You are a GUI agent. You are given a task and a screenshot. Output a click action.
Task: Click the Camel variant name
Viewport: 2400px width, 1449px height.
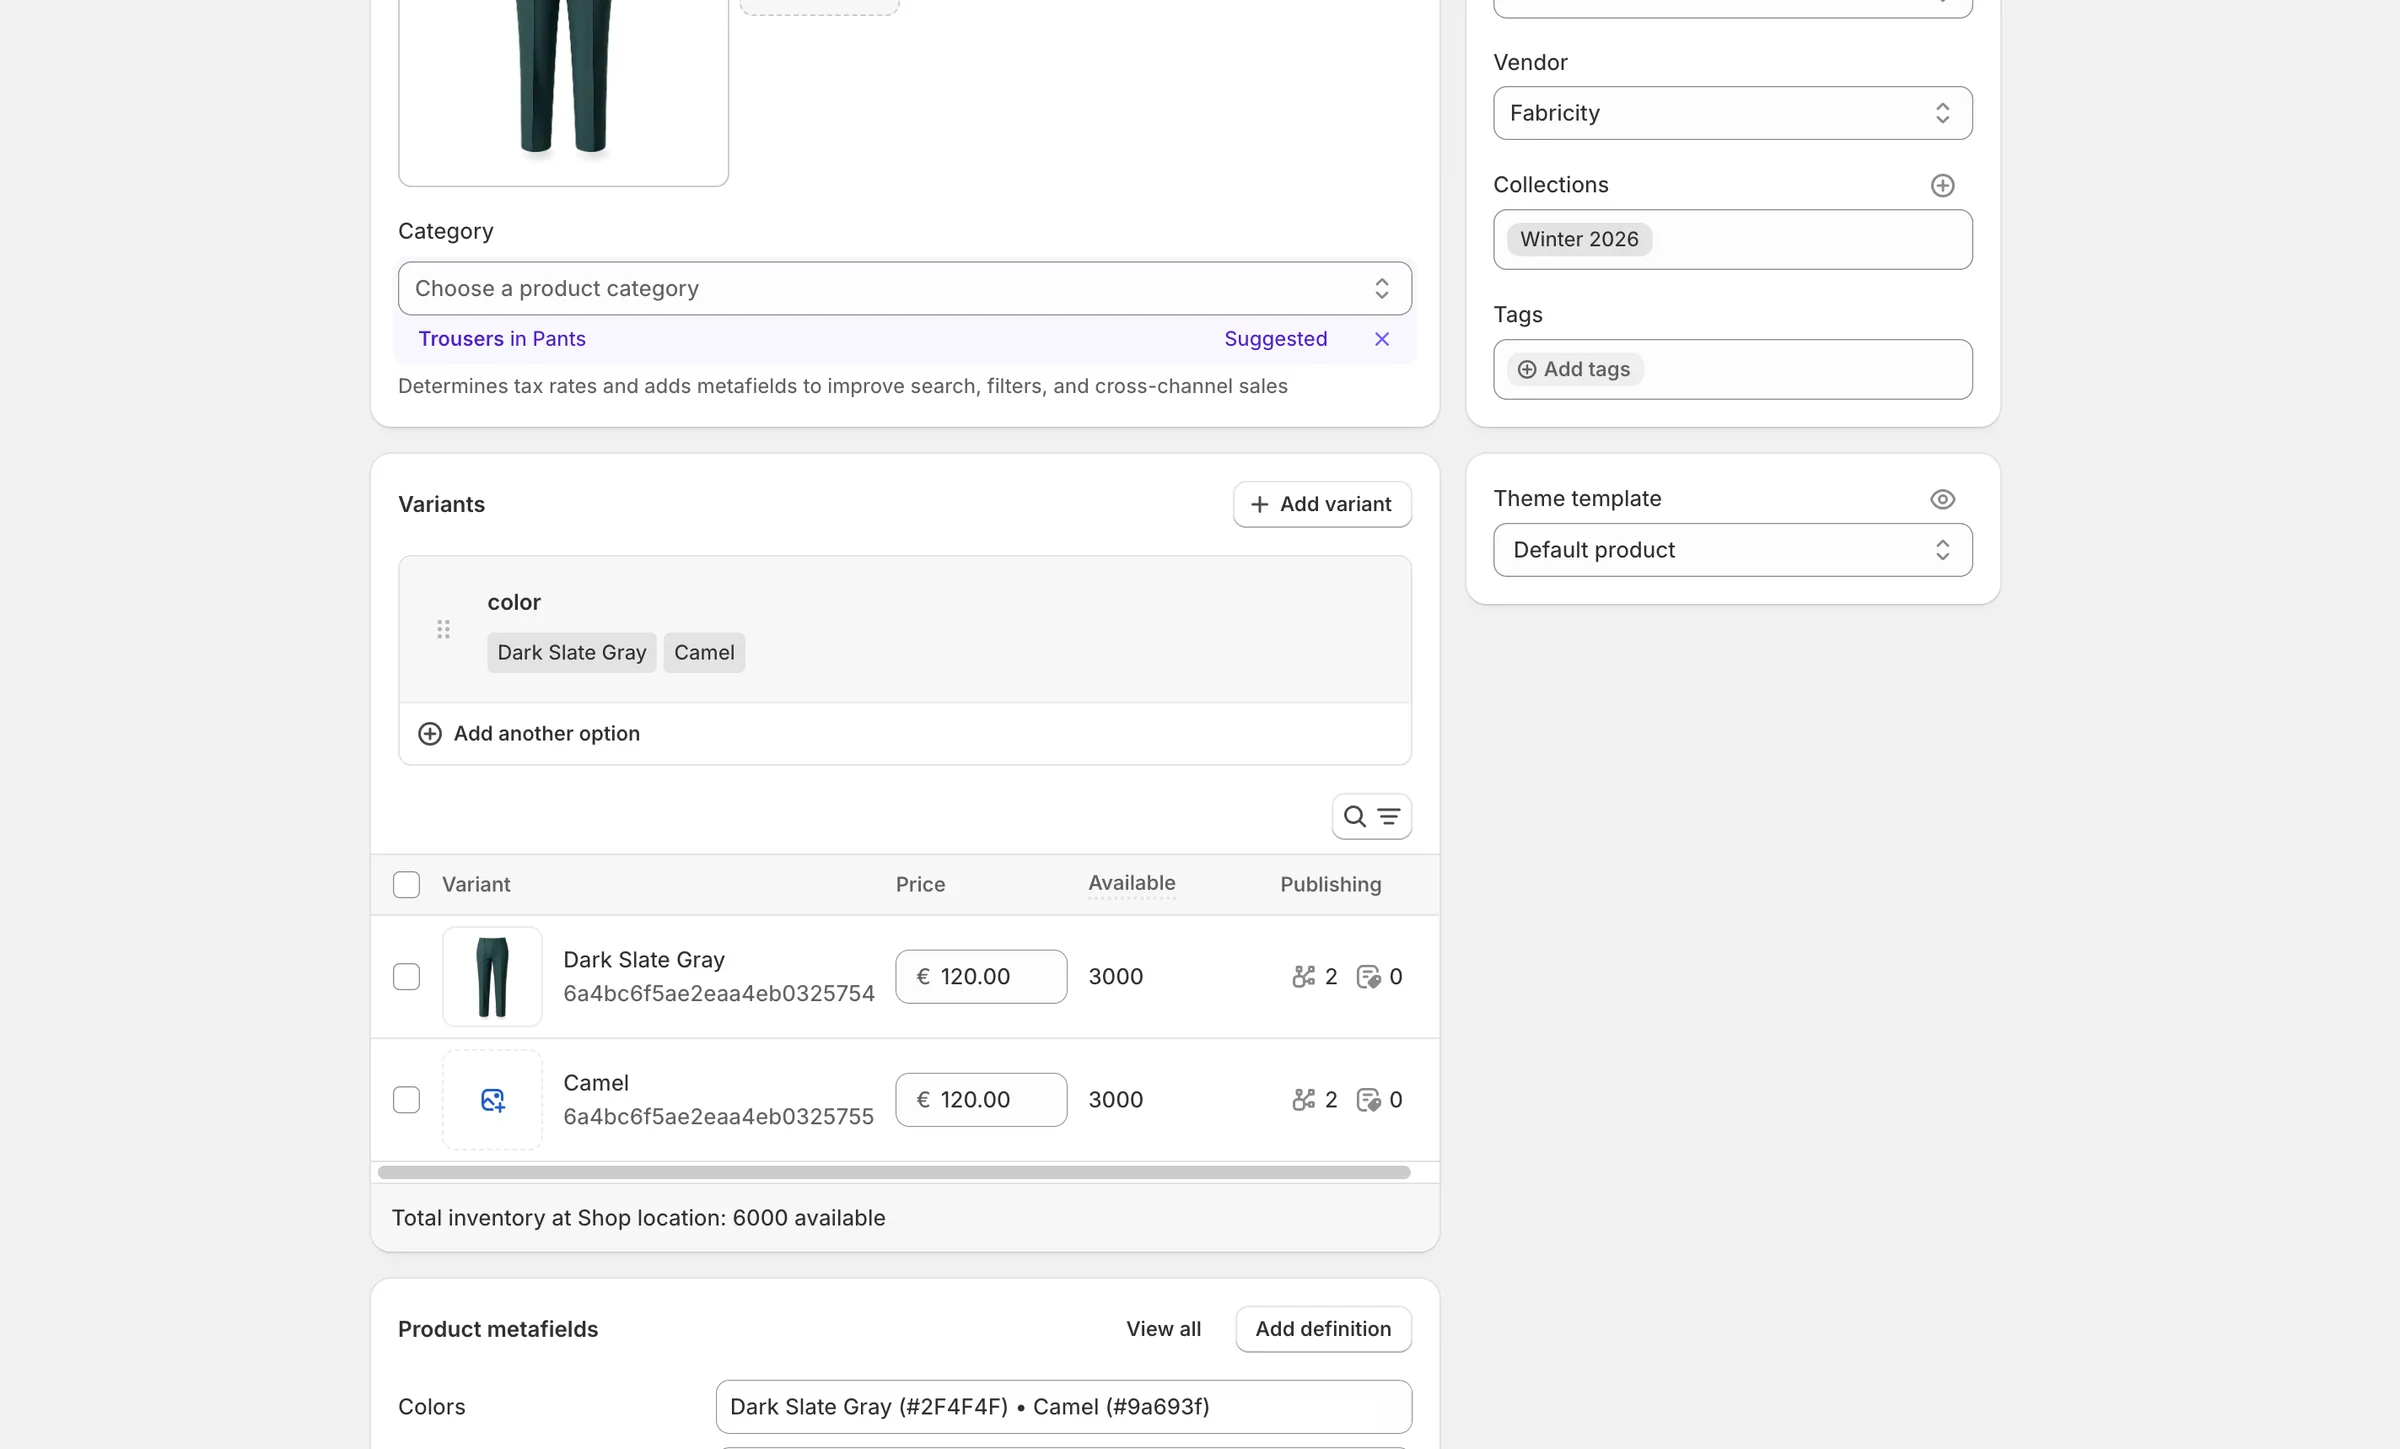[596, 1083]
